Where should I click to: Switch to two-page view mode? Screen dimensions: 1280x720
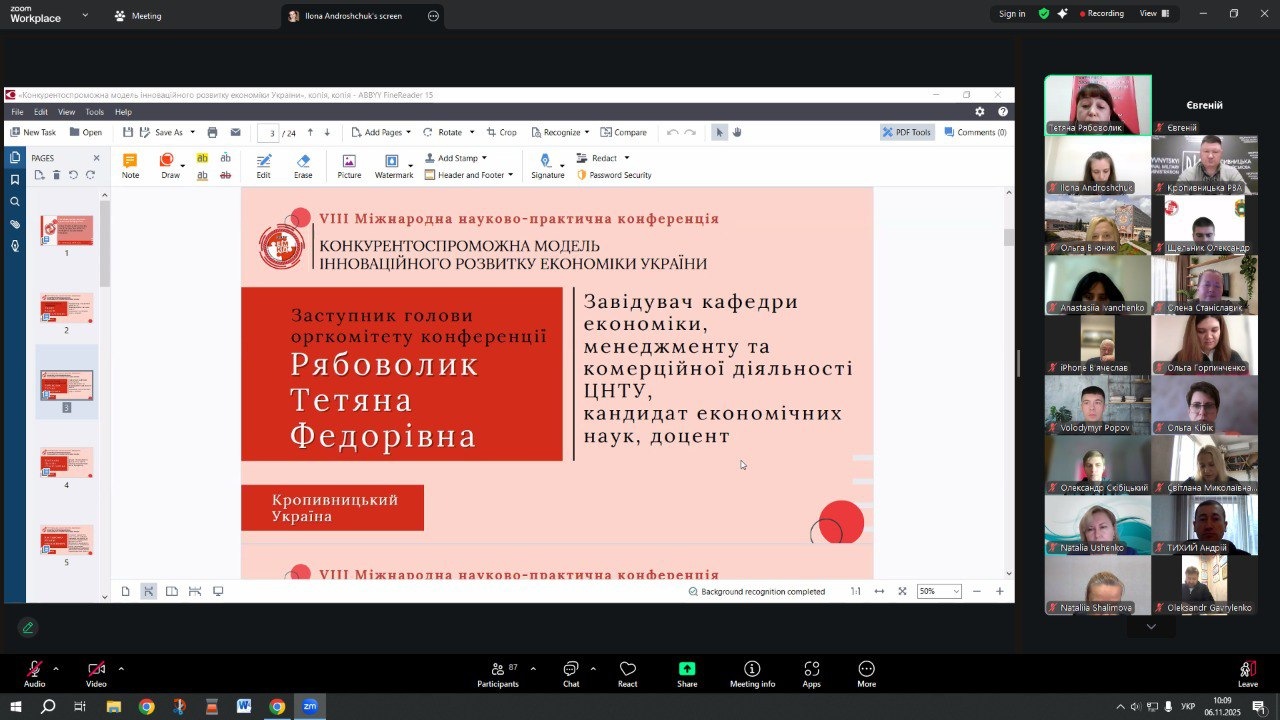(x=172, y=591)
